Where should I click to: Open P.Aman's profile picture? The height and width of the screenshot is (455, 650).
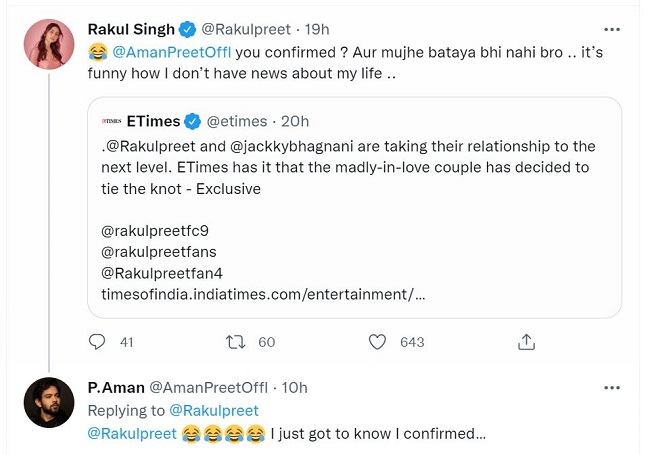coord(46,401)
